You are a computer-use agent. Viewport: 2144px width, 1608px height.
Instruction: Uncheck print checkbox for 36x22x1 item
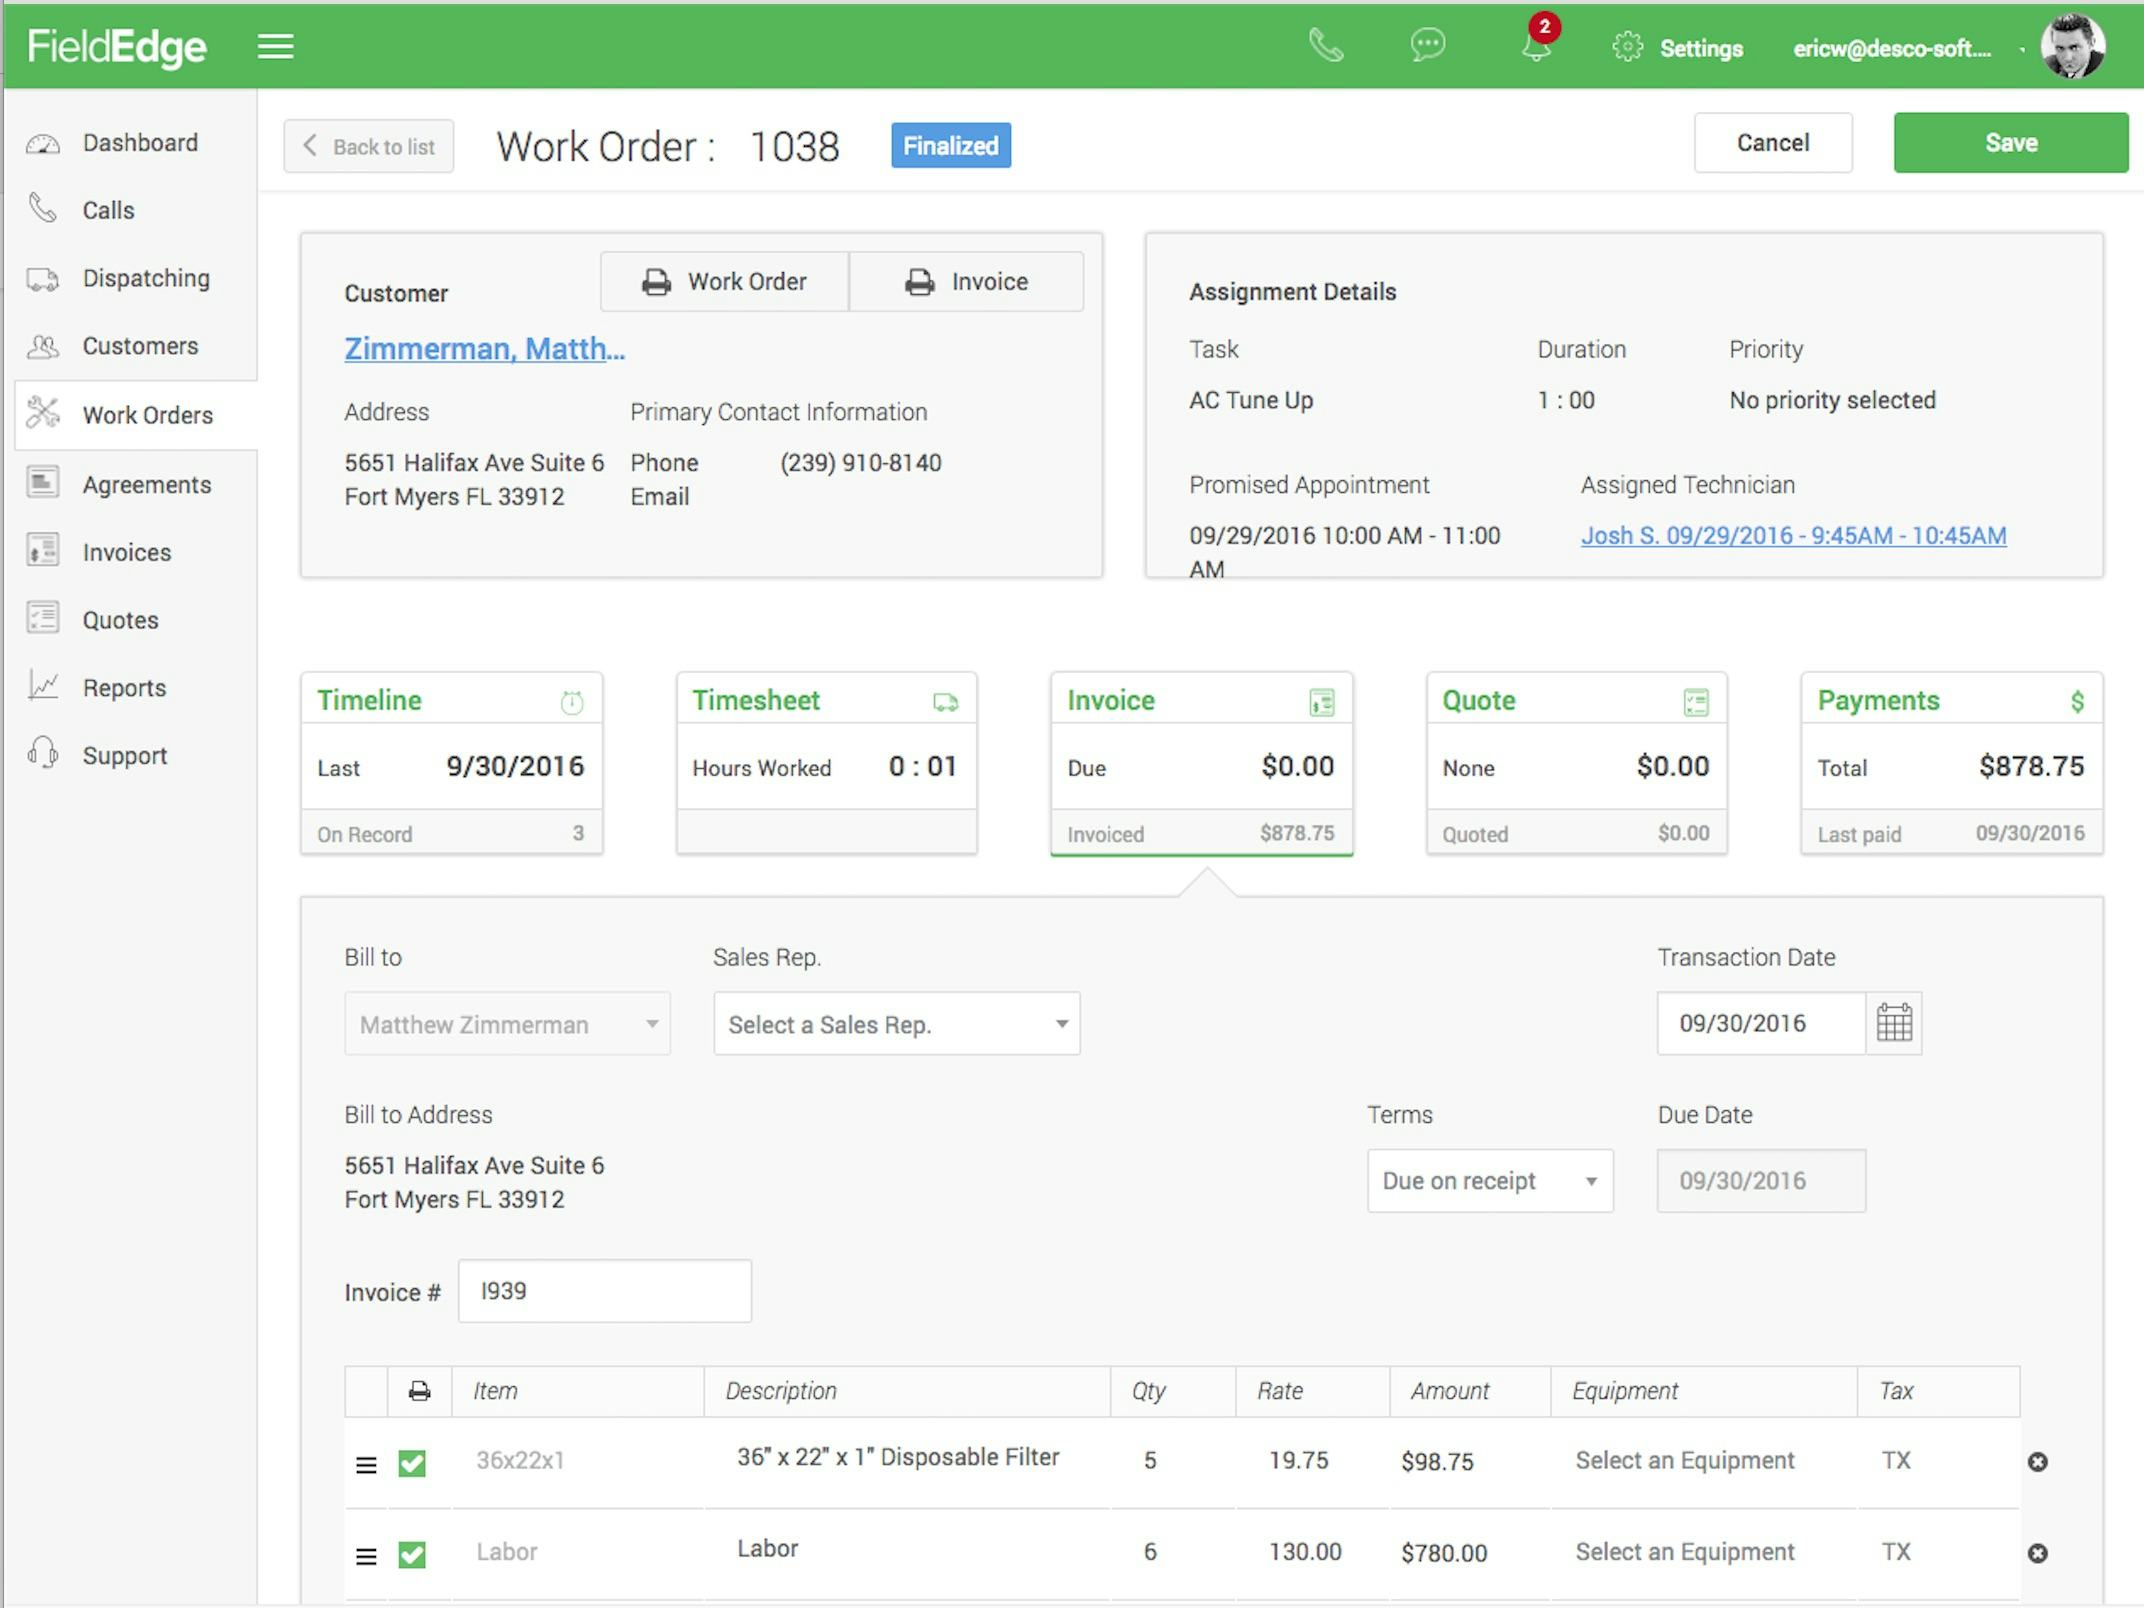412,1463
